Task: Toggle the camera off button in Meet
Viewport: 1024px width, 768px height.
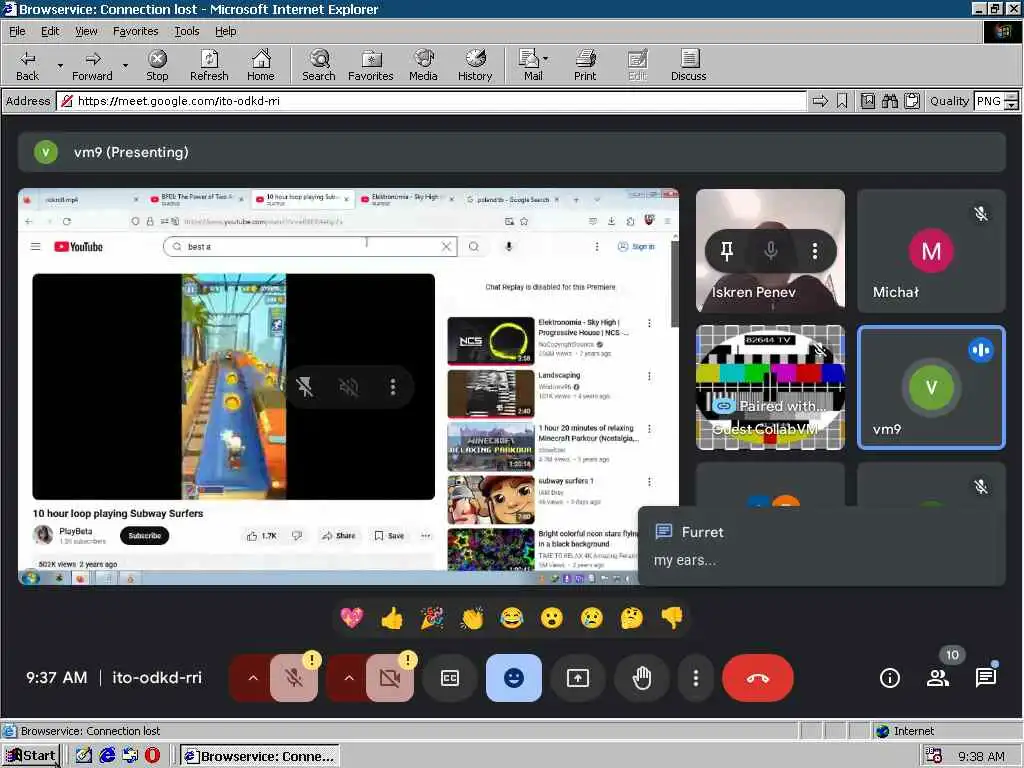Action: pyautogui.click(x=390, y=678)
